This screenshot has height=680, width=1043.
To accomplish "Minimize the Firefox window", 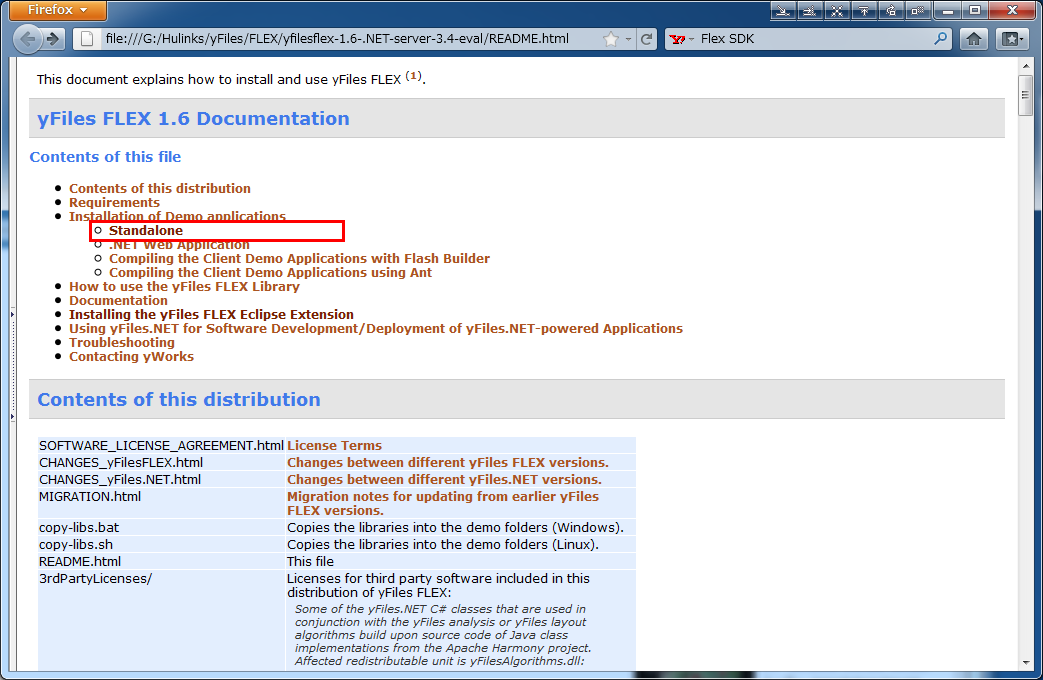I will [x=948, y=11].
